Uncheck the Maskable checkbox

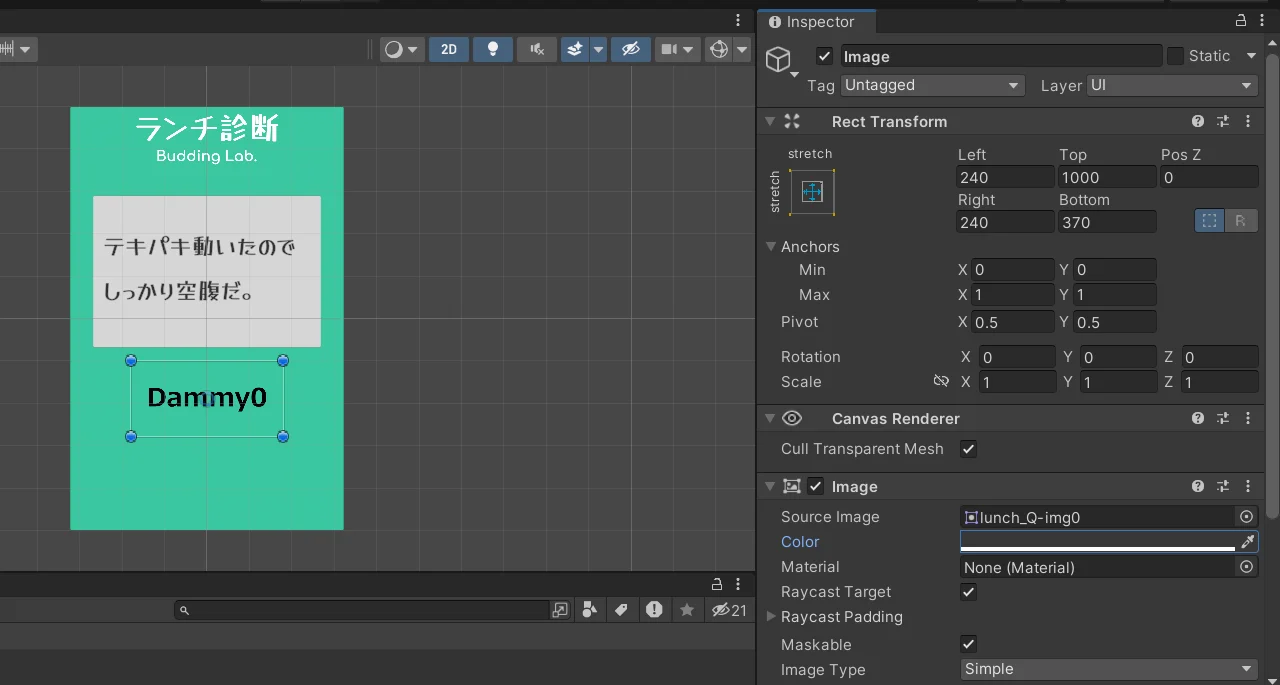point(968,644)
